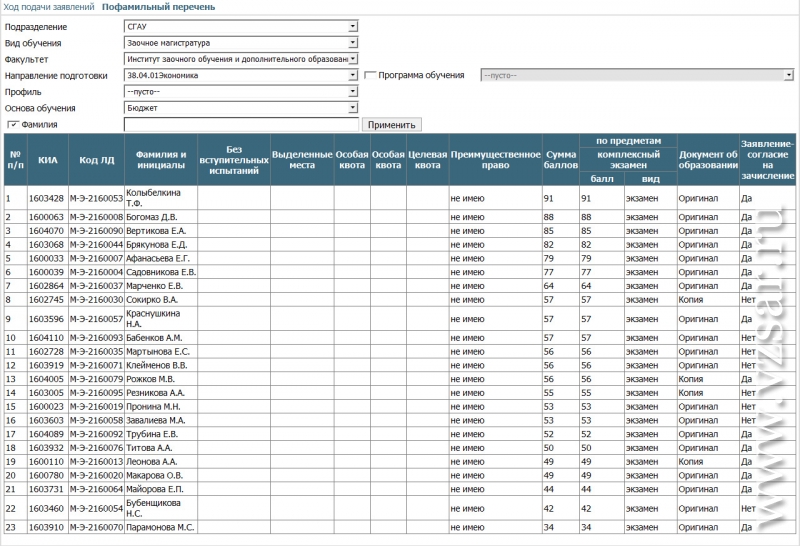Select the name Садовникова Е.В.
This screenshot has height=546, width=800.
161,272
